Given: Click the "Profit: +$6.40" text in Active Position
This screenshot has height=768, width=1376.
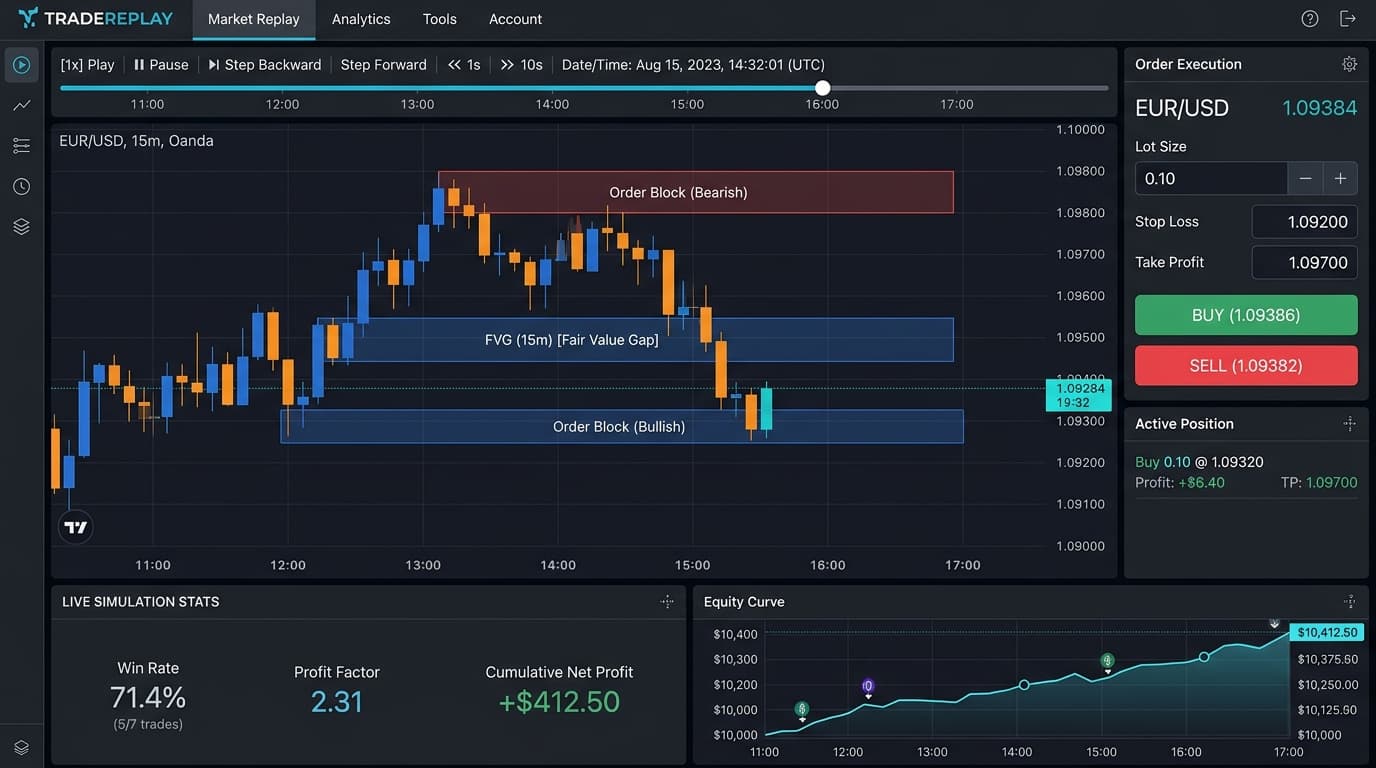Looking at the screenshot, I should pyautogui.click(x=1180, y=483).
